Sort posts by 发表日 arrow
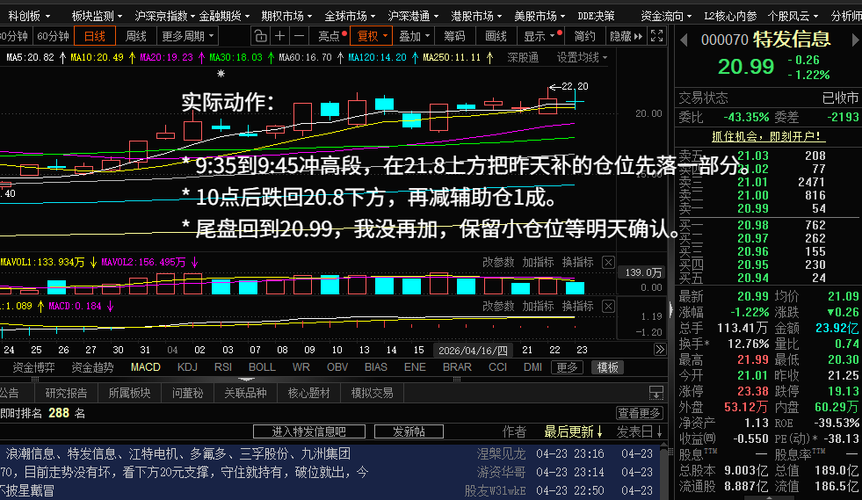The height and width of the screenshot is (500, 862). point(659,432)
